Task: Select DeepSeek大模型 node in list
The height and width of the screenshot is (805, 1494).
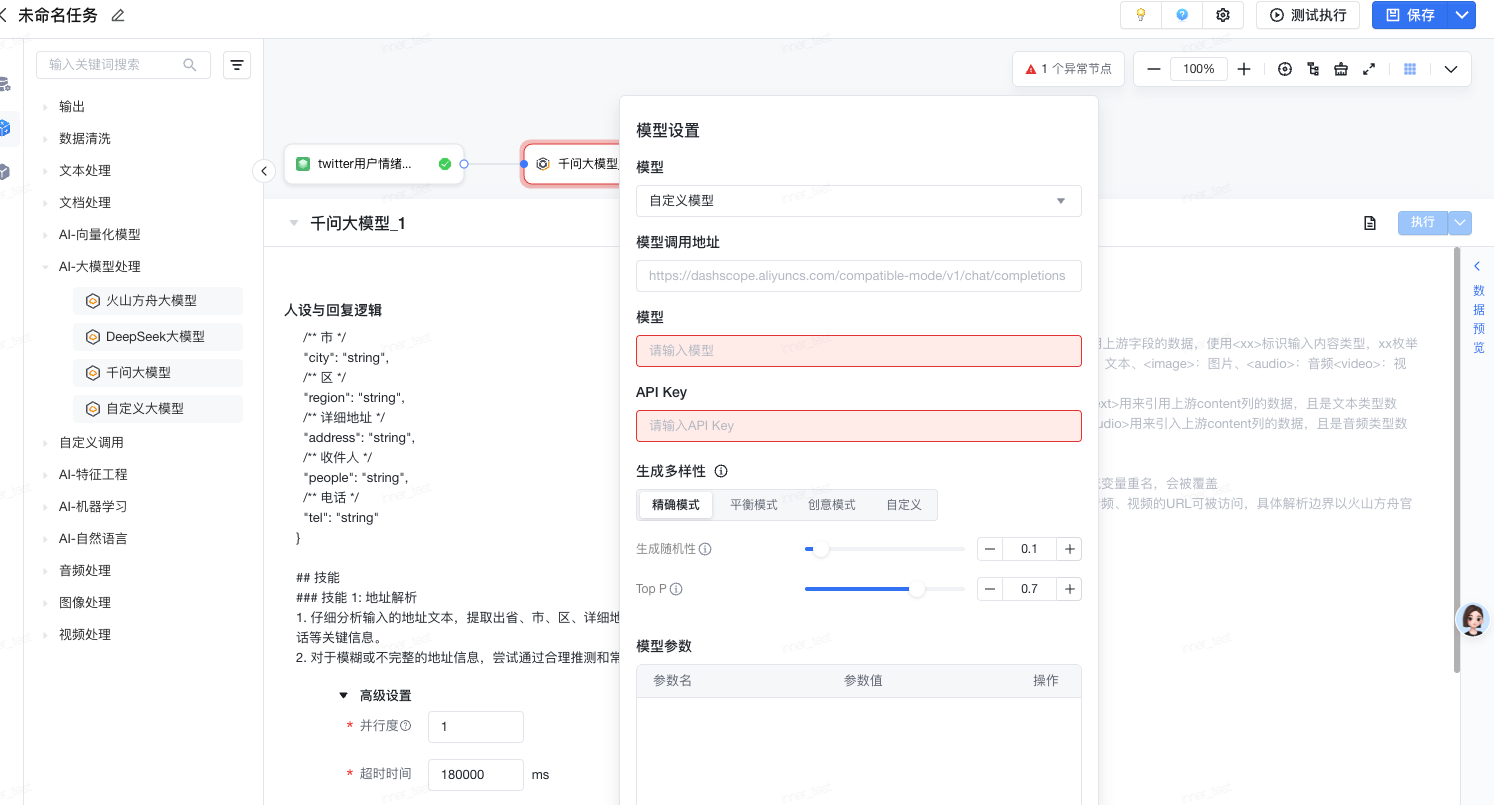Action: (155, 337)
